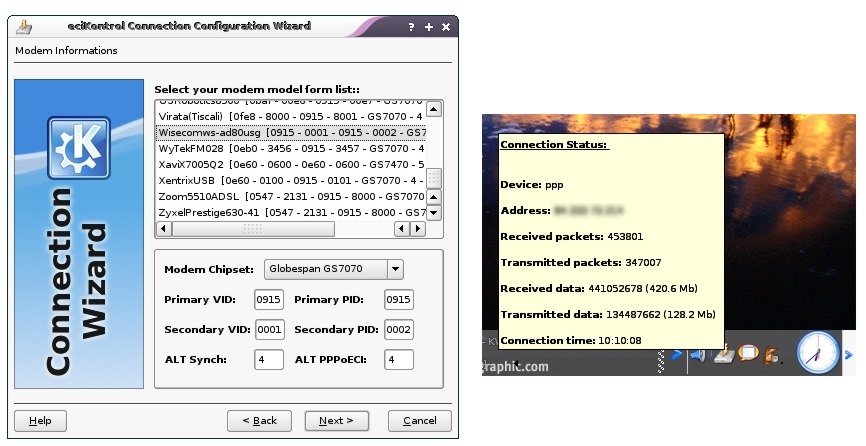This screenshot has width=866, height=446.
Task: Click Received packets value 453801
Action: point(625,237)
